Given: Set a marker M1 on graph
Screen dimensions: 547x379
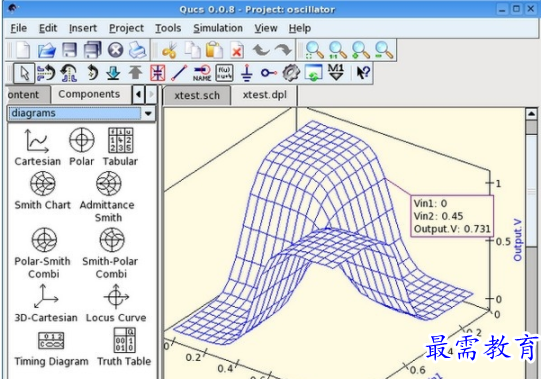Looking at the screenshot, I should click(336, 72).
